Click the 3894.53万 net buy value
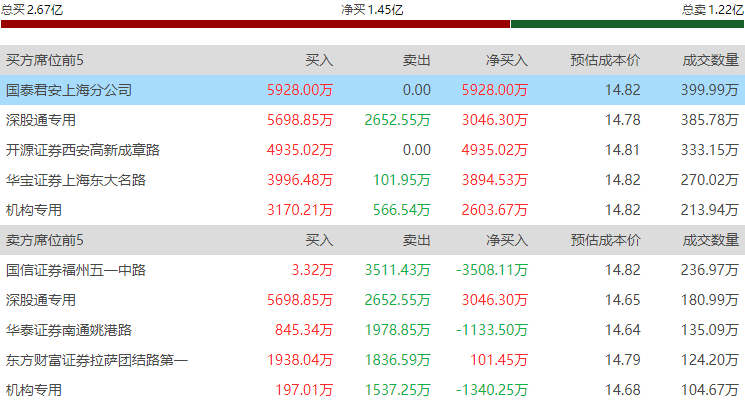 pyautogui.click(x=495, y=180)
